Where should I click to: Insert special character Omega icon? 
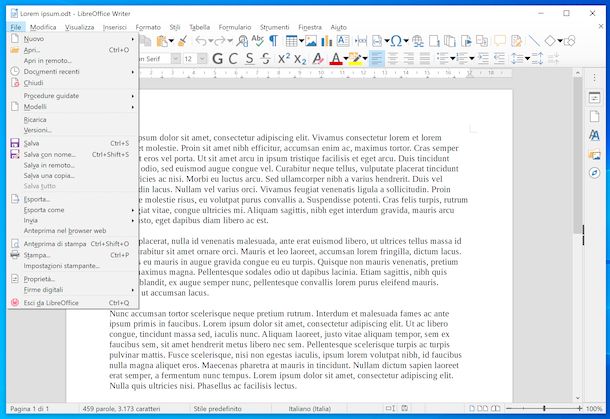point(396,40)
